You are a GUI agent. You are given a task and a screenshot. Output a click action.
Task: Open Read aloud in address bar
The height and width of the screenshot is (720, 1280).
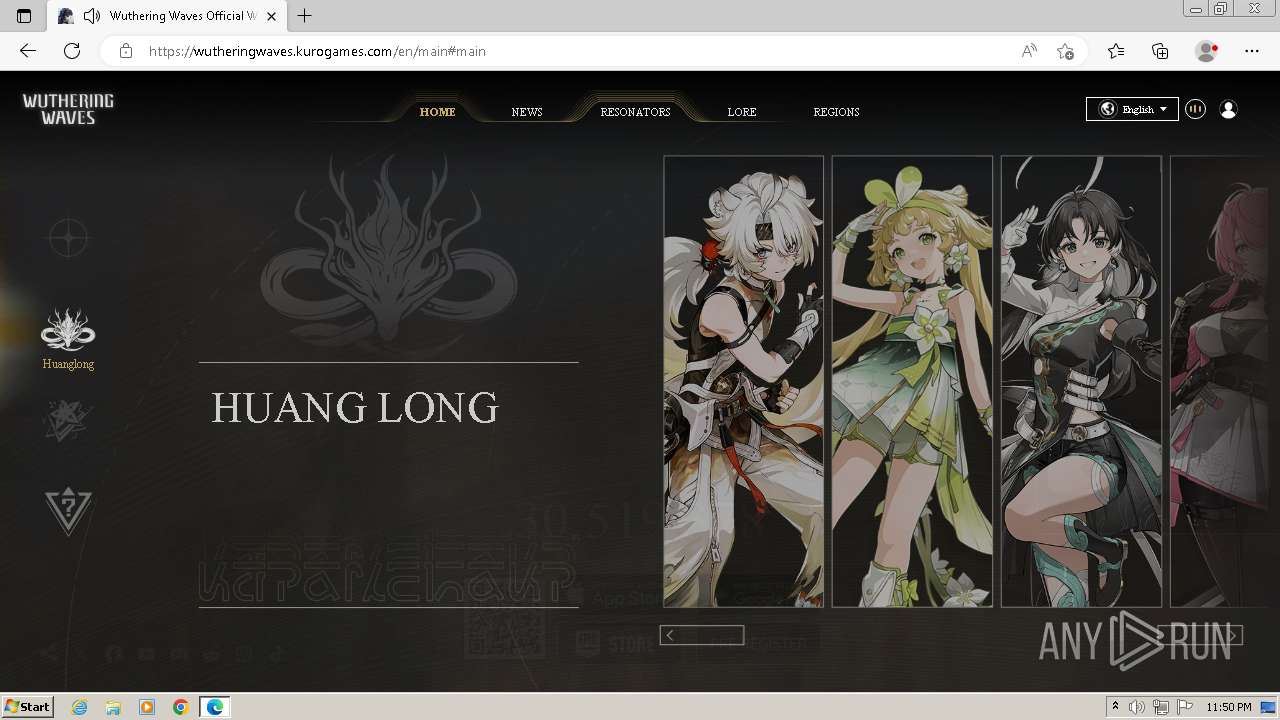[1029, 51]
